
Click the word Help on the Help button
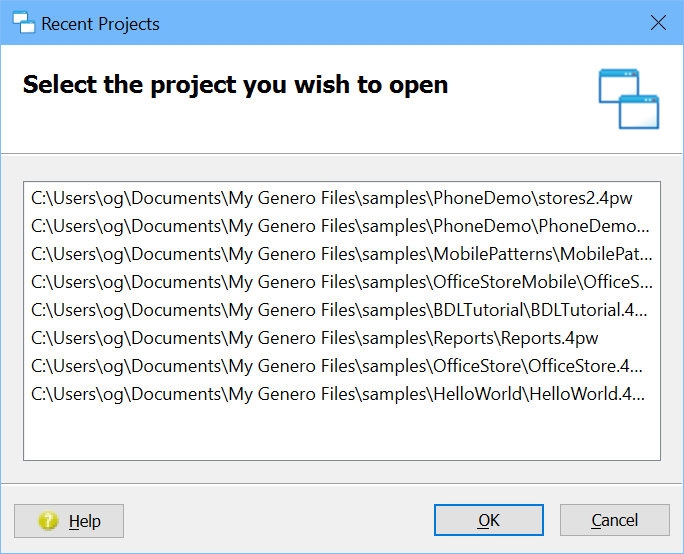[x=85, y=521]
